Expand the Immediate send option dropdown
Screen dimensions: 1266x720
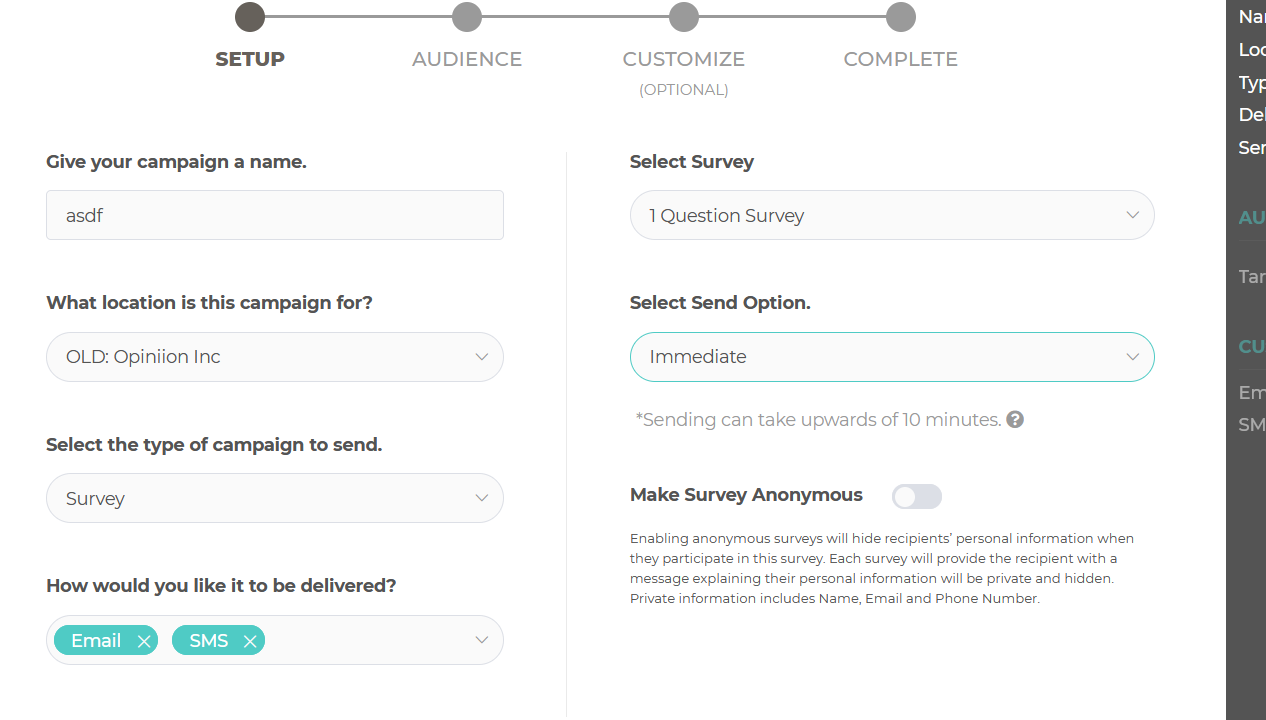[x=892, y=357]
